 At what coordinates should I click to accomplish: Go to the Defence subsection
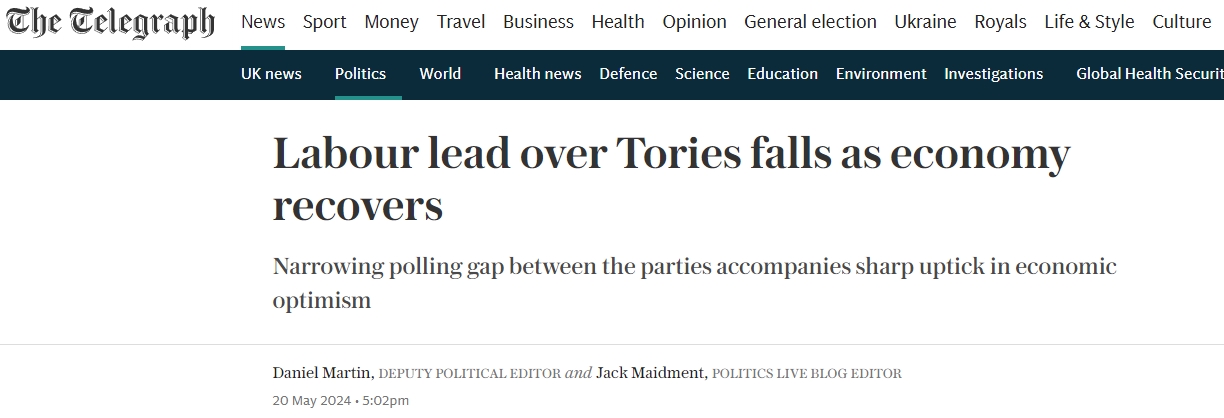tap(628, 74)
